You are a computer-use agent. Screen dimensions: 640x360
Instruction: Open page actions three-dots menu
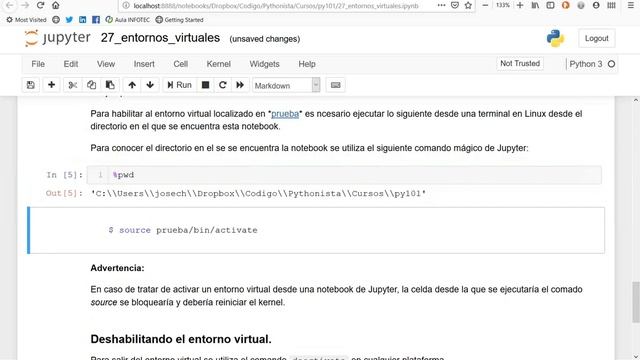(x=441, y=5)
